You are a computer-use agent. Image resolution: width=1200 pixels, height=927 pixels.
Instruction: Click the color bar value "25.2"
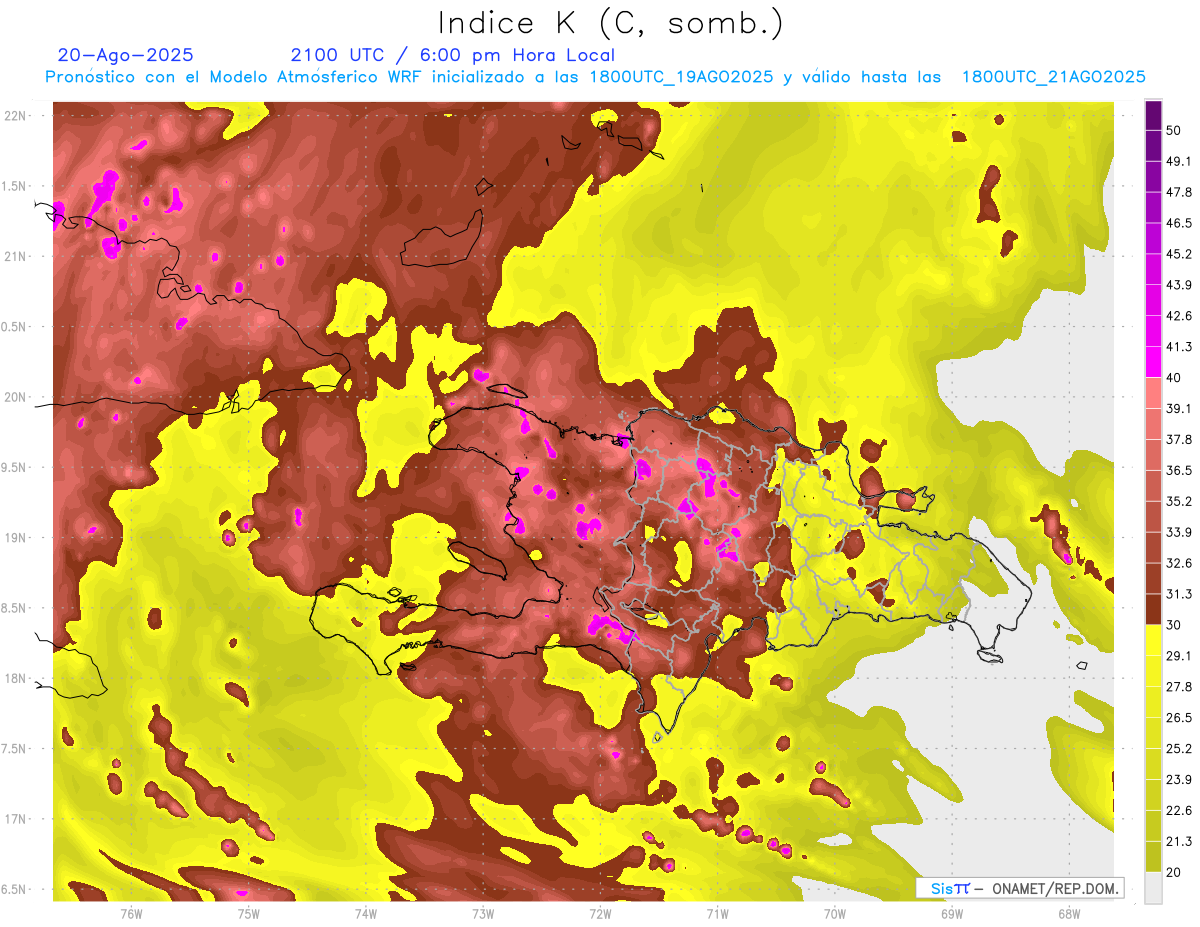[1179, 749]
